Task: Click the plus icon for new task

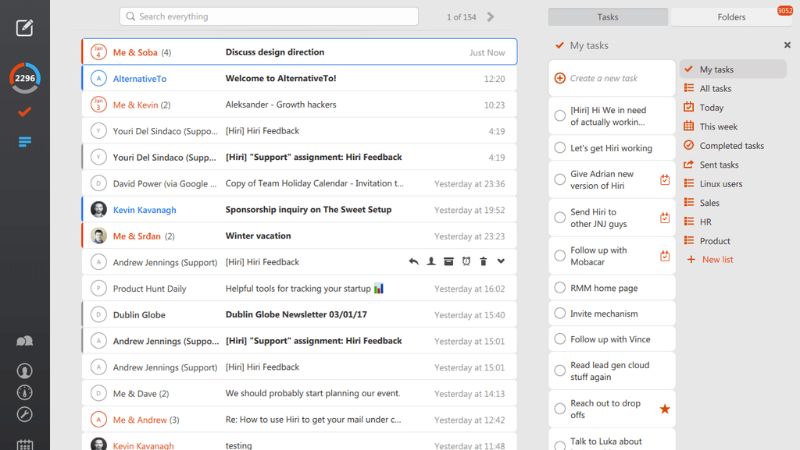Action: point(560,78)
